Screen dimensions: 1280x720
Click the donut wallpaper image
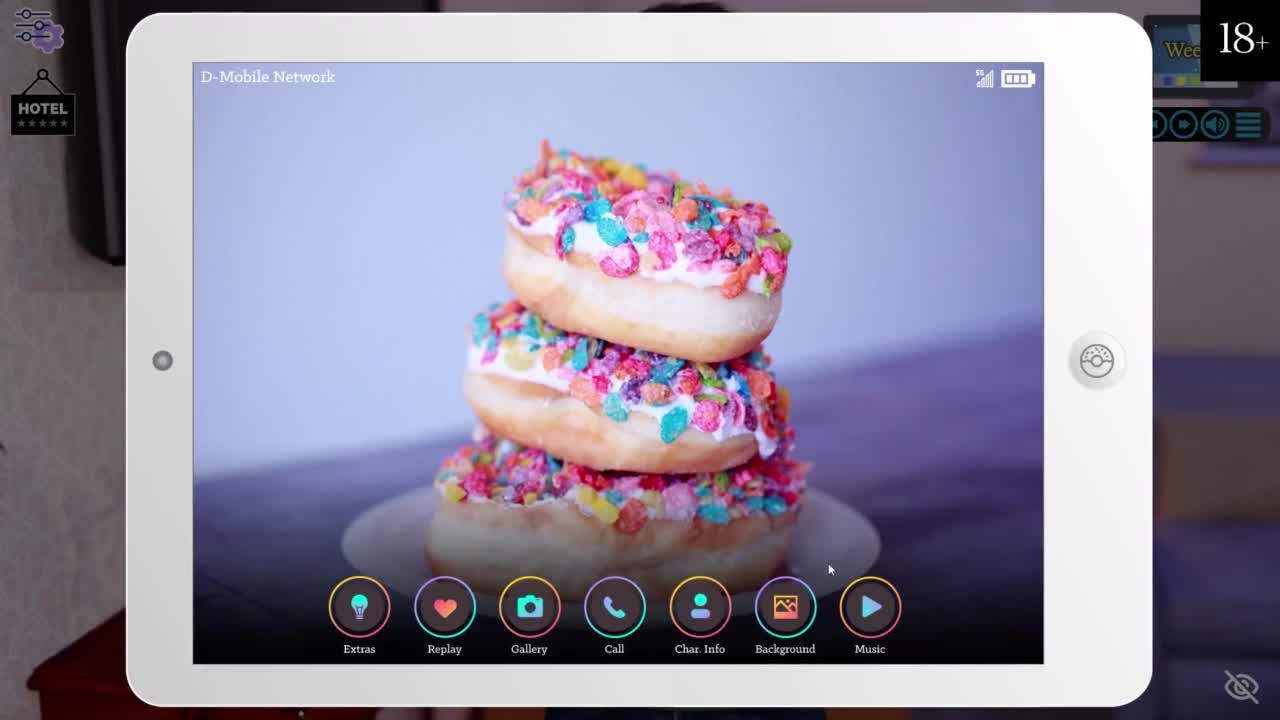[x=640, y=330]
